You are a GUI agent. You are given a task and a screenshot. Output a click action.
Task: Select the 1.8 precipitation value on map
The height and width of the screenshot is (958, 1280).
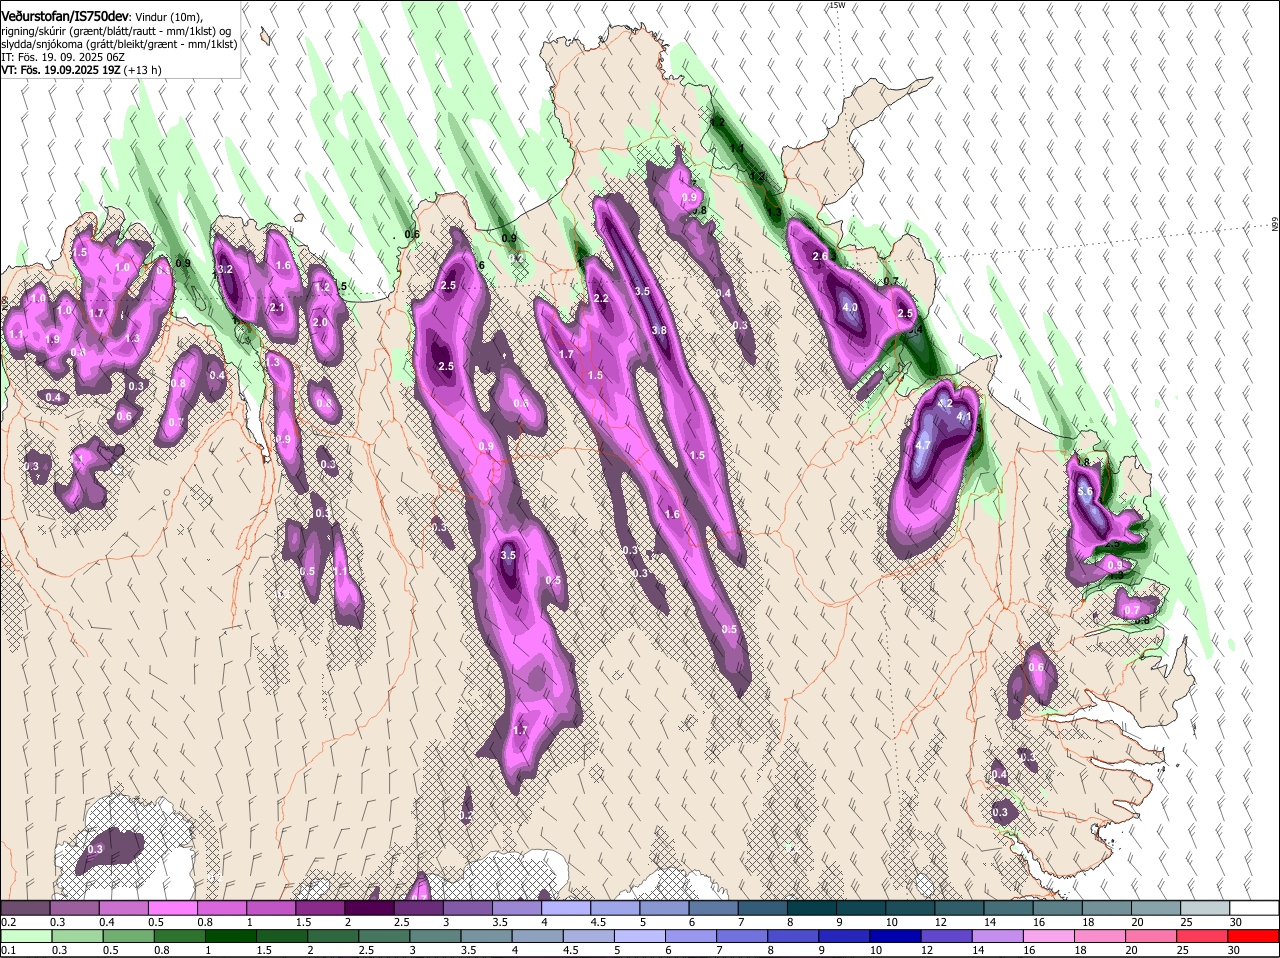(x=1082, y=461)
